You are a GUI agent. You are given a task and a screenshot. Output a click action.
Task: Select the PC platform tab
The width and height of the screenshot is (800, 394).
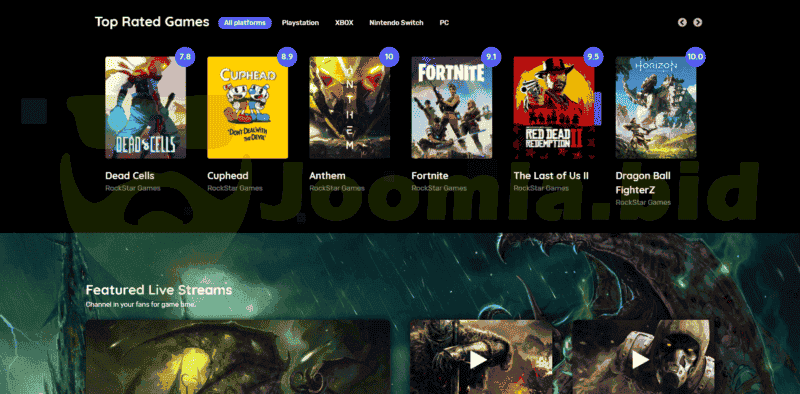(444, 23)
